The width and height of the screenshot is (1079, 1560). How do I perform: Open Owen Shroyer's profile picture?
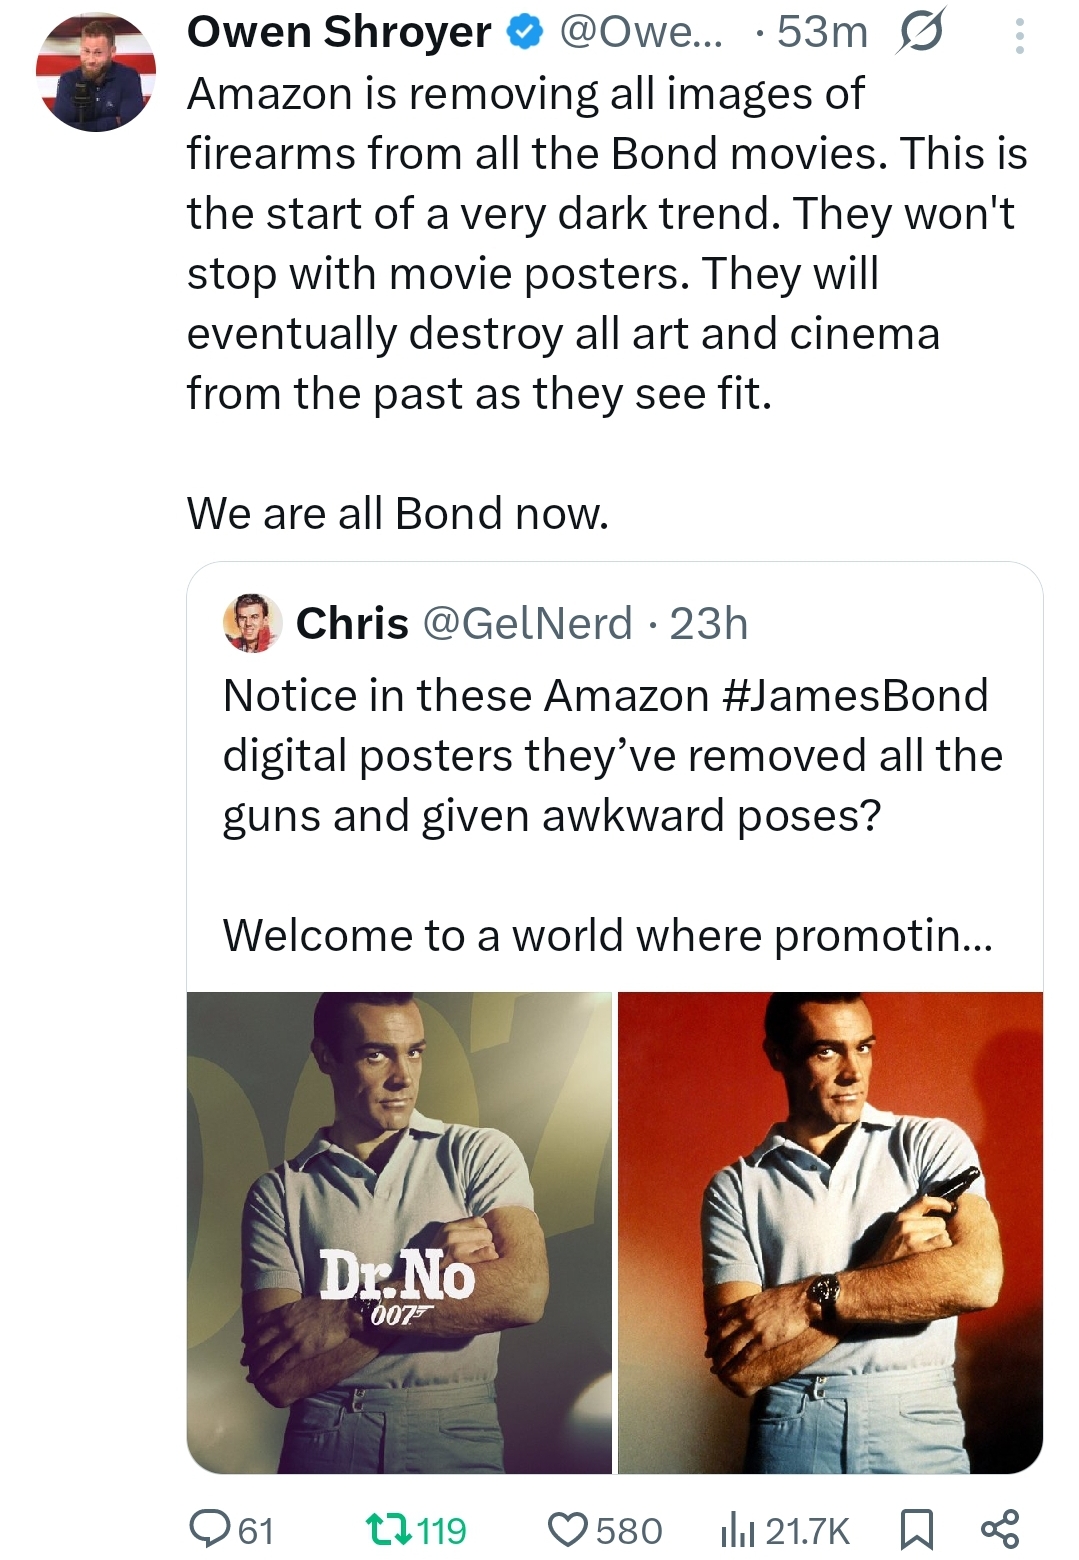tap(96, 73)
